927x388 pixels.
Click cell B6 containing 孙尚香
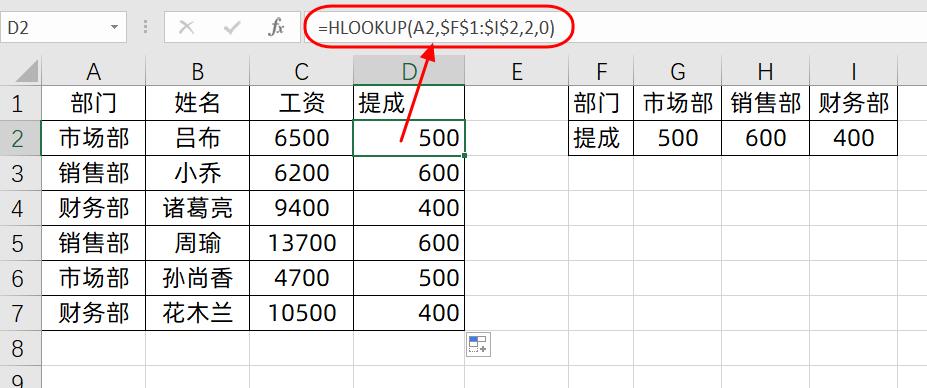197,278
